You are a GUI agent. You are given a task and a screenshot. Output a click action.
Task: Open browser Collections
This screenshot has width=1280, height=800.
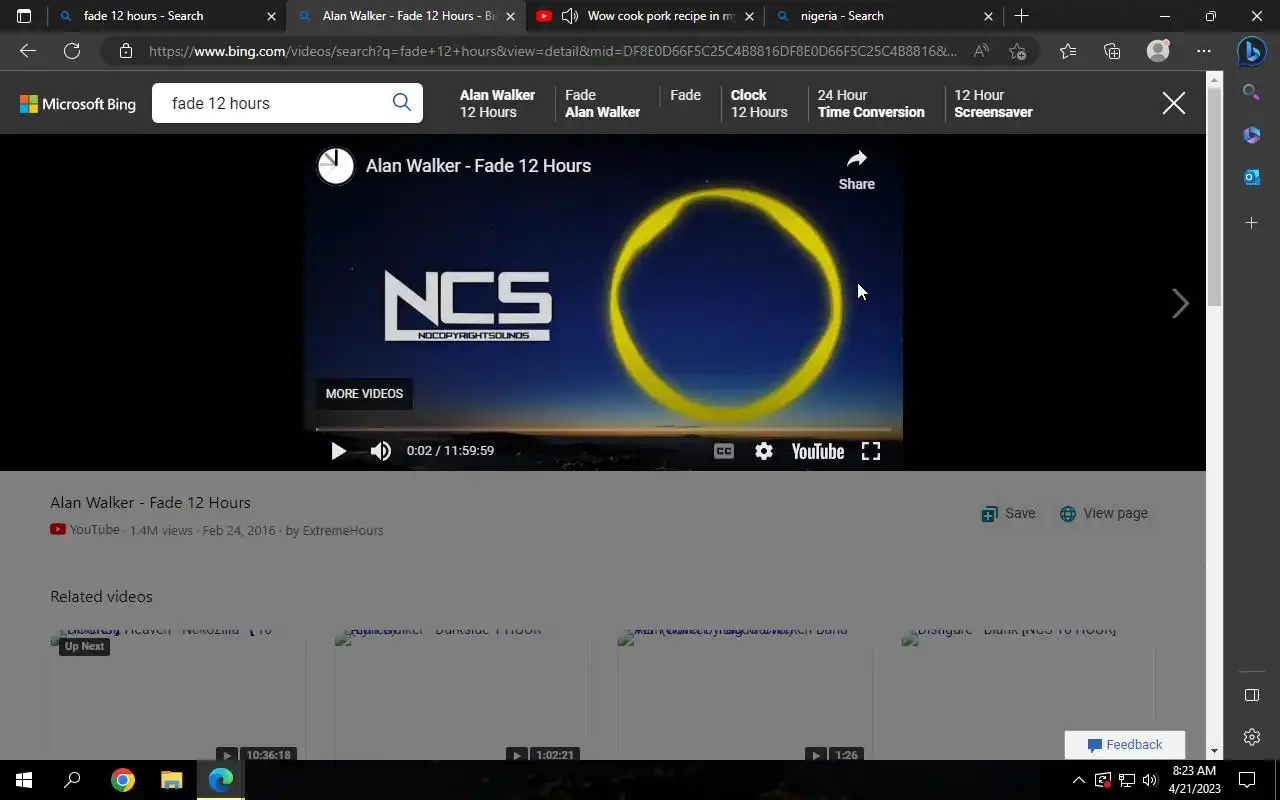coord(1112,51)
